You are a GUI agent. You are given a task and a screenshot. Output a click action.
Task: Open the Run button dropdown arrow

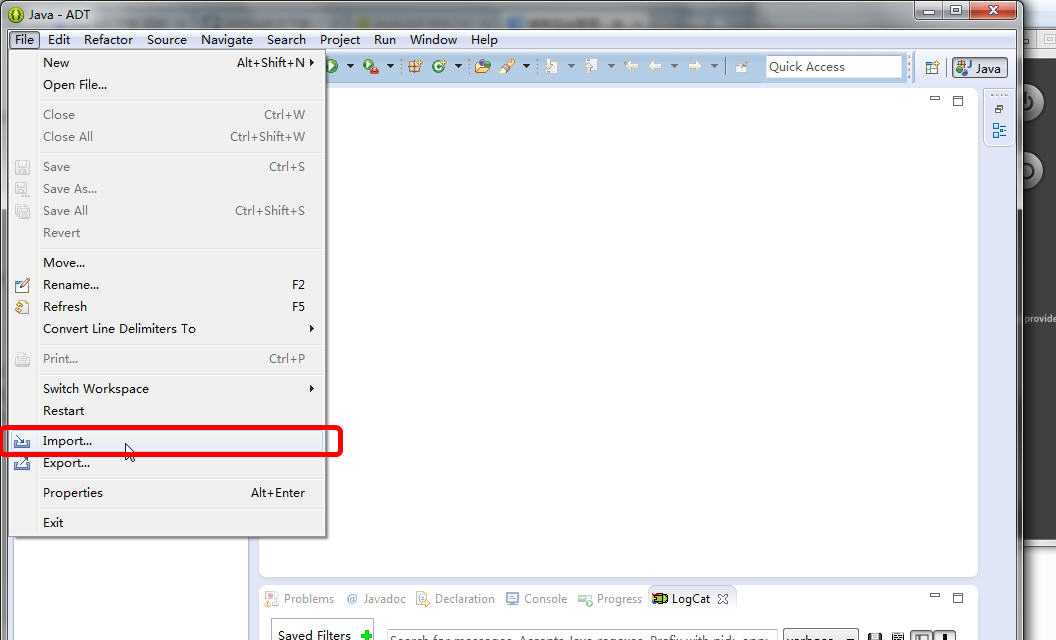[350, 66]
